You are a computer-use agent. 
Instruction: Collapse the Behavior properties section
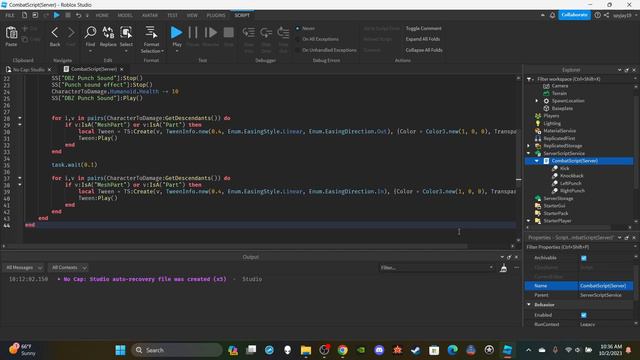(x=529, y=305)
